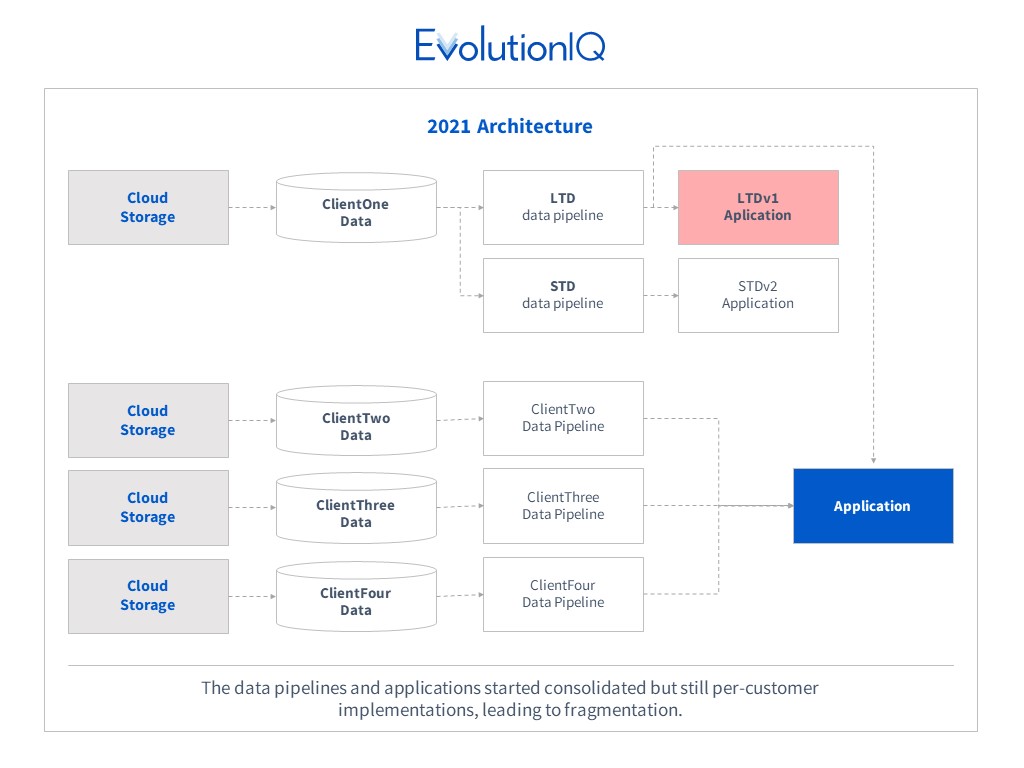This screenshot has width=1024, height=768.
Task: Click the Cloud Storage box feeding ClientFour Data
Action: (148, 596)
